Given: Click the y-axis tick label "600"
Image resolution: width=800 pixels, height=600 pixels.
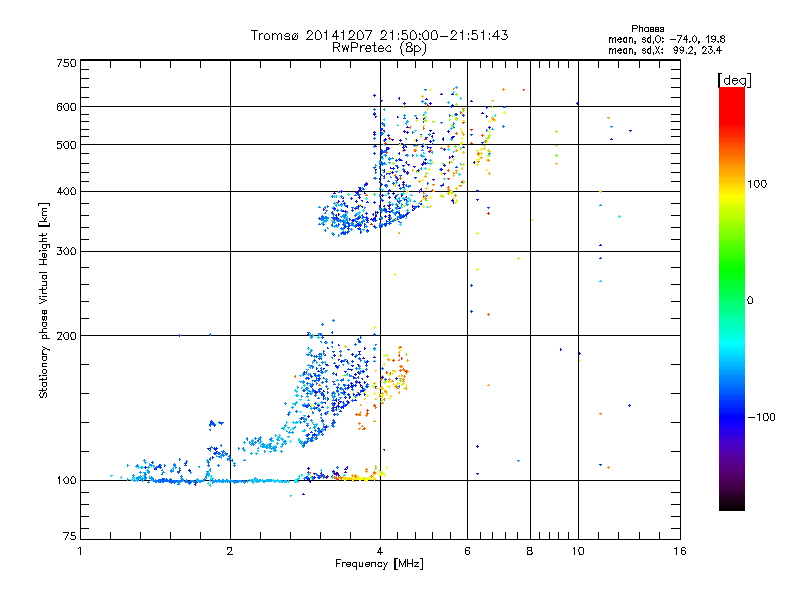Looking at the screenshot, I should click(66, 107).
